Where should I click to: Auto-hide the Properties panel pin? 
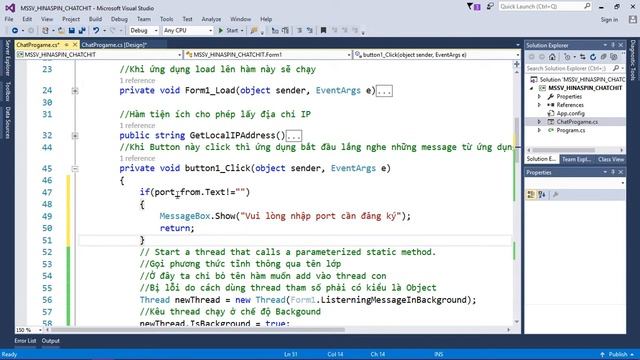click(x=613, y=172)
